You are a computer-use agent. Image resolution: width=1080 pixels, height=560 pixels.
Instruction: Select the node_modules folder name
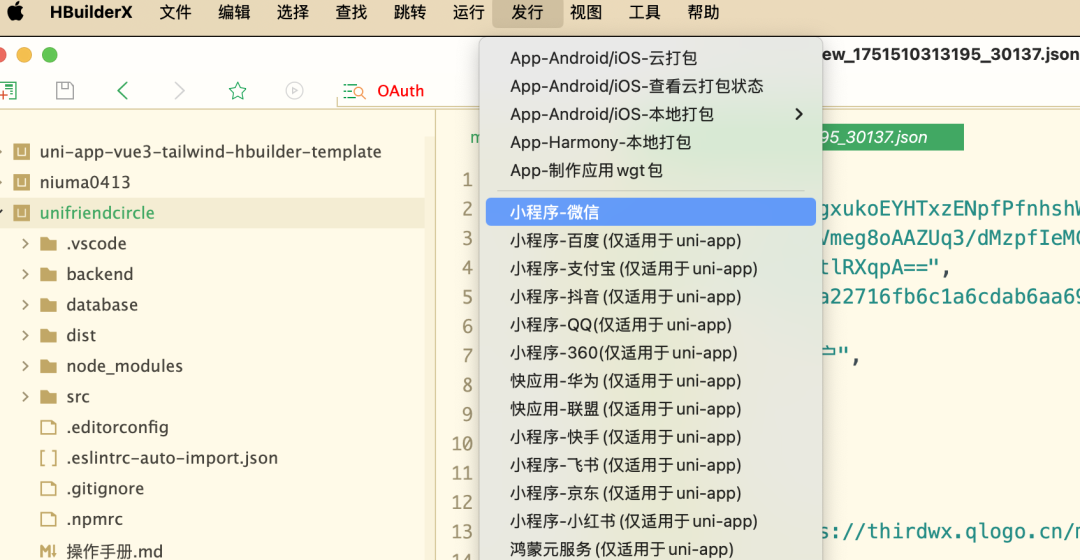click(125, 366)
